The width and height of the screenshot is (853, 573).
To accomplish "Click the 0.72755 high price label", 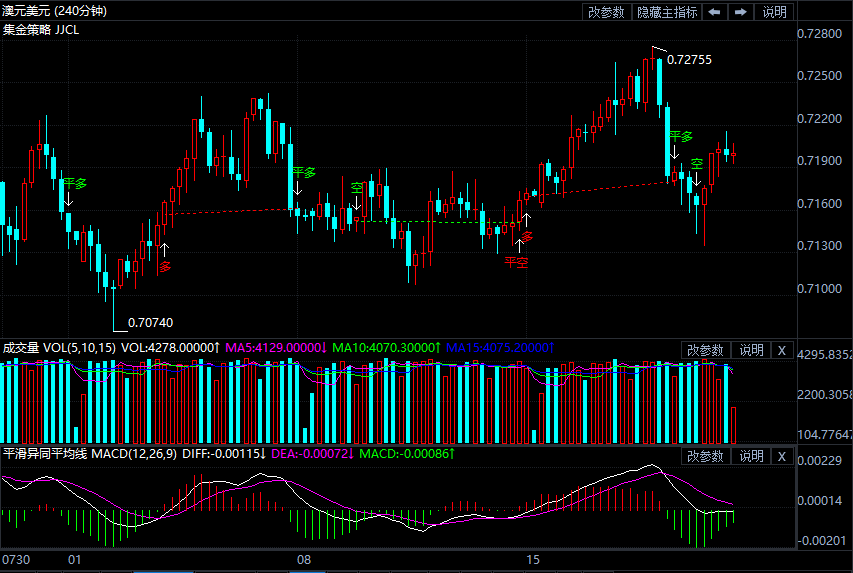I will [x=689, y=60].
